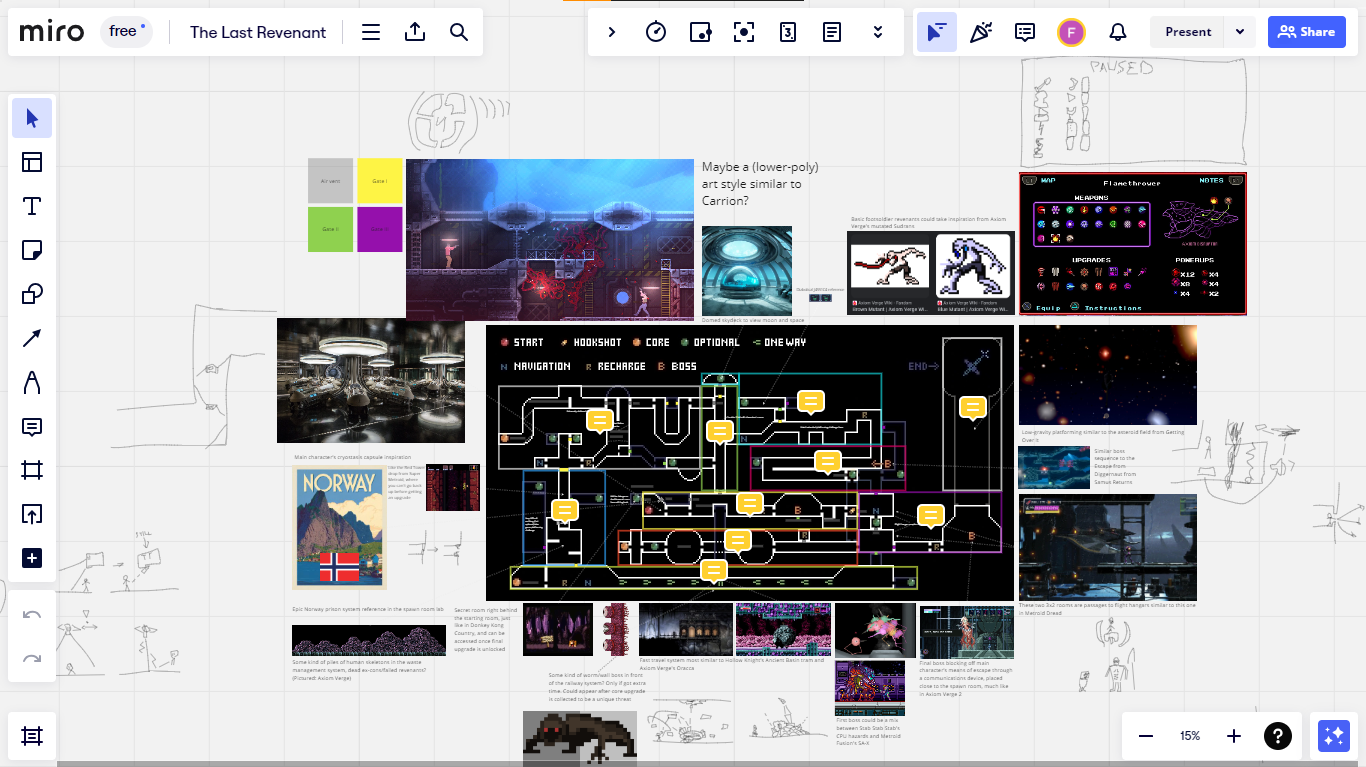Open the Reactions party icon

[981, 32]
